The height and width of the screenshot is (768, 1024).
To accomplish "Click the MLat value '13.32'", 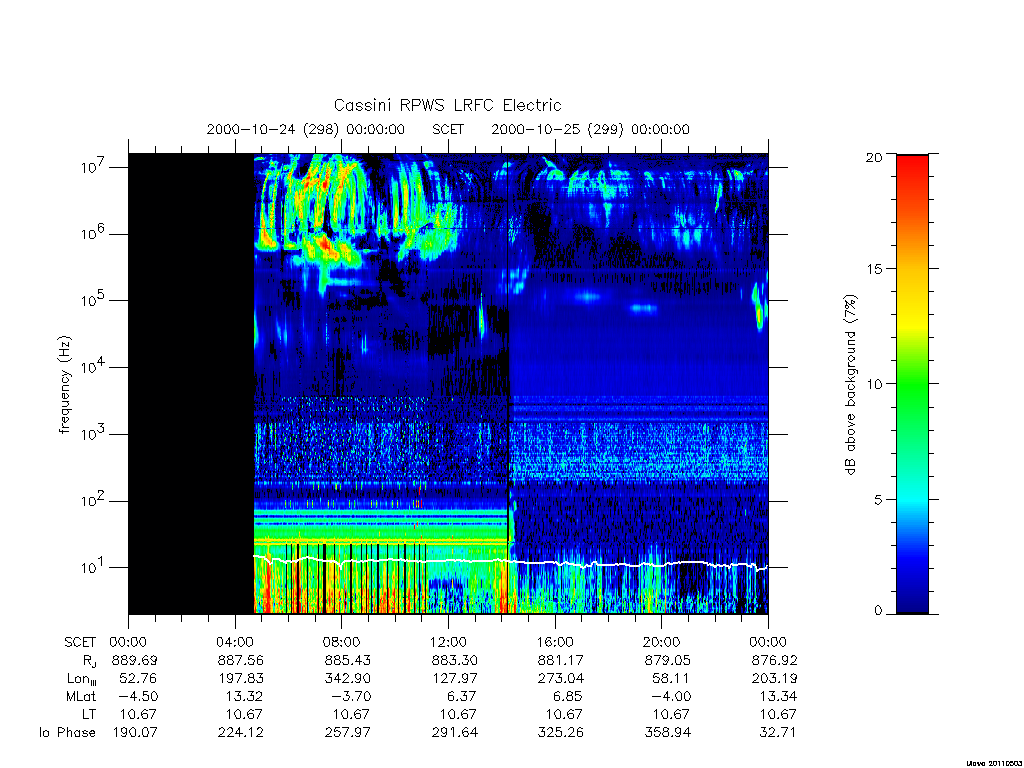I will click(245, 697).
